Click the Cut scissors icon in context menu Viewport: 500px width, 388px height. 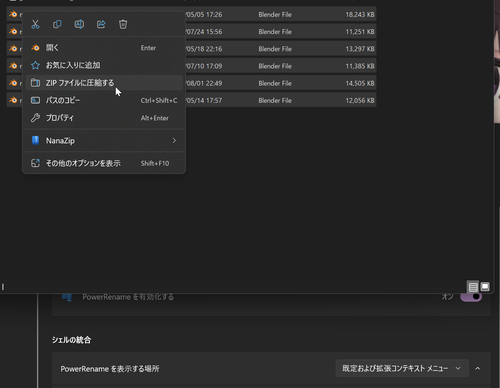pyautogui.click(x=35, y=24)
